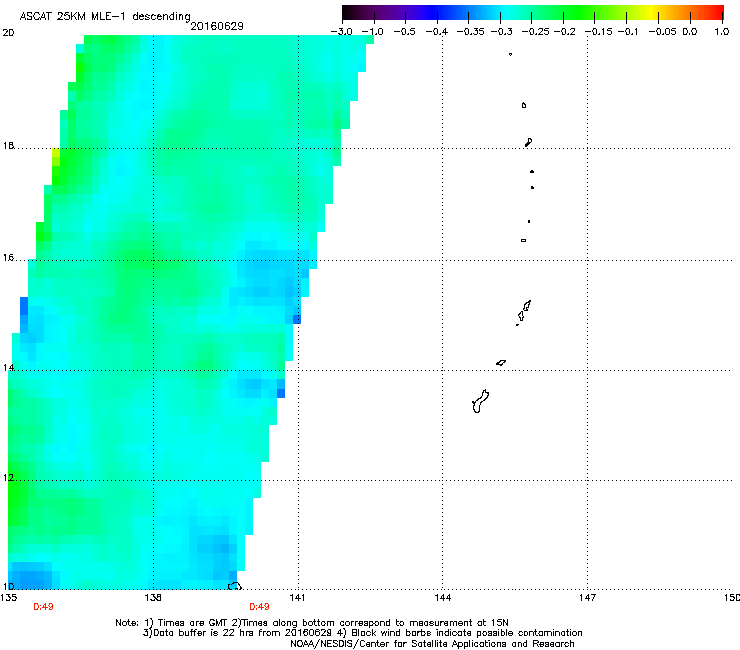The height and width of the screenshot is (650, 740).
Task: Select the longitude 141 axis label
Action: pyautogui.click(x=297, y=598)
